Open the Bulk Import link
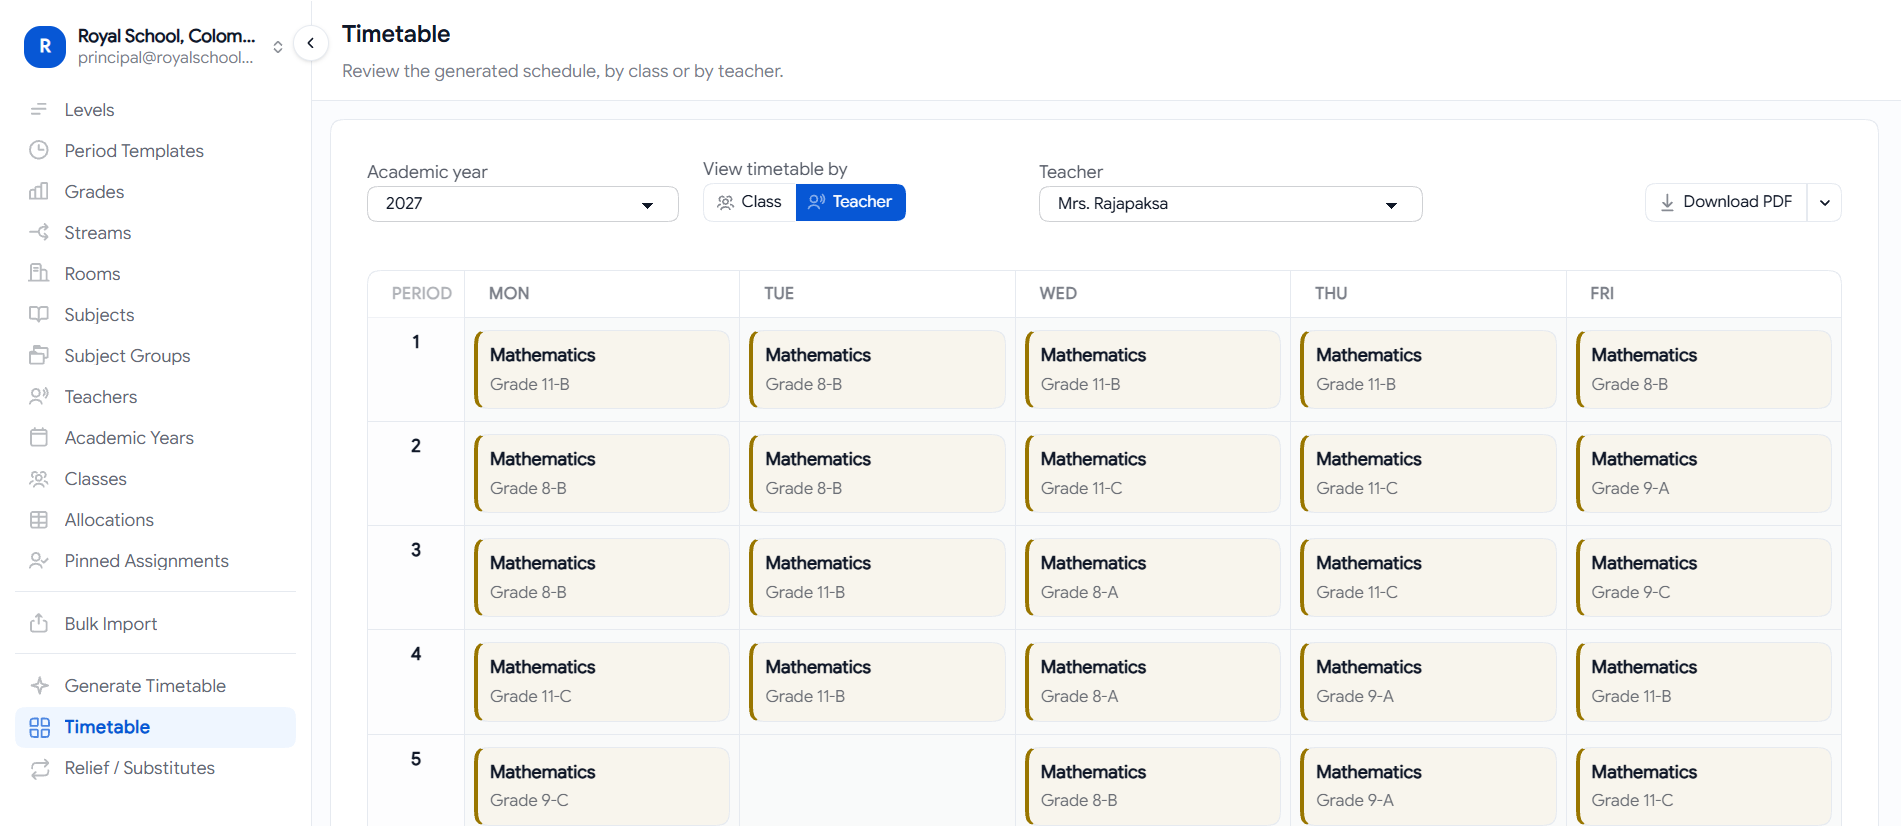The height and width of the screenshot is (826, 1901). (x=155, y=623)
